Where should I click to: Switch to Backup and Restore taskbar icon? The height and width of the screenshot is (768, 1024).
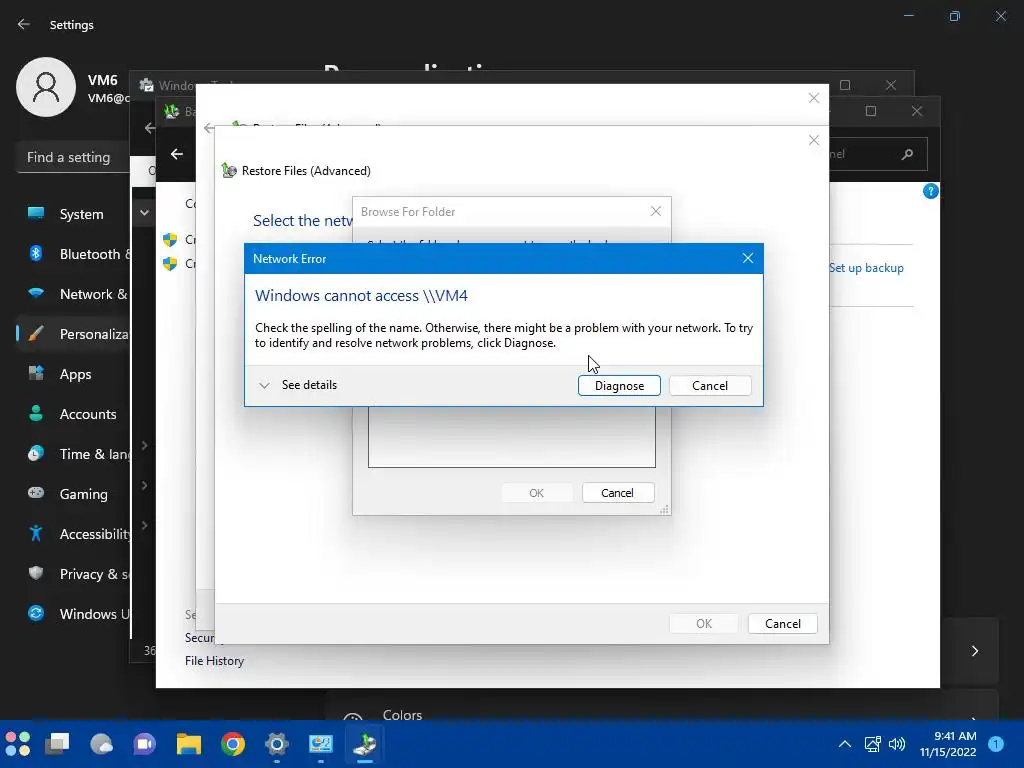coord(364,744)
